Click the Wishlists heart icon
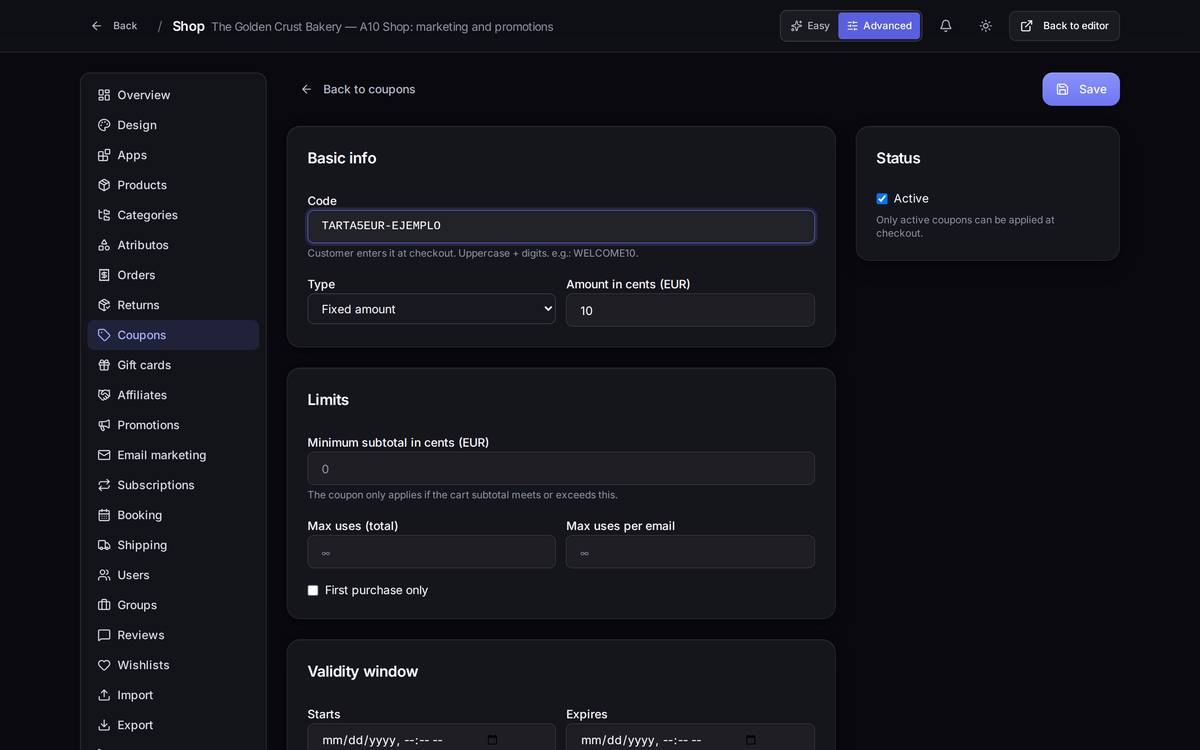The height and width of the screenshot is (750, 1200). [x=104, y=665]
